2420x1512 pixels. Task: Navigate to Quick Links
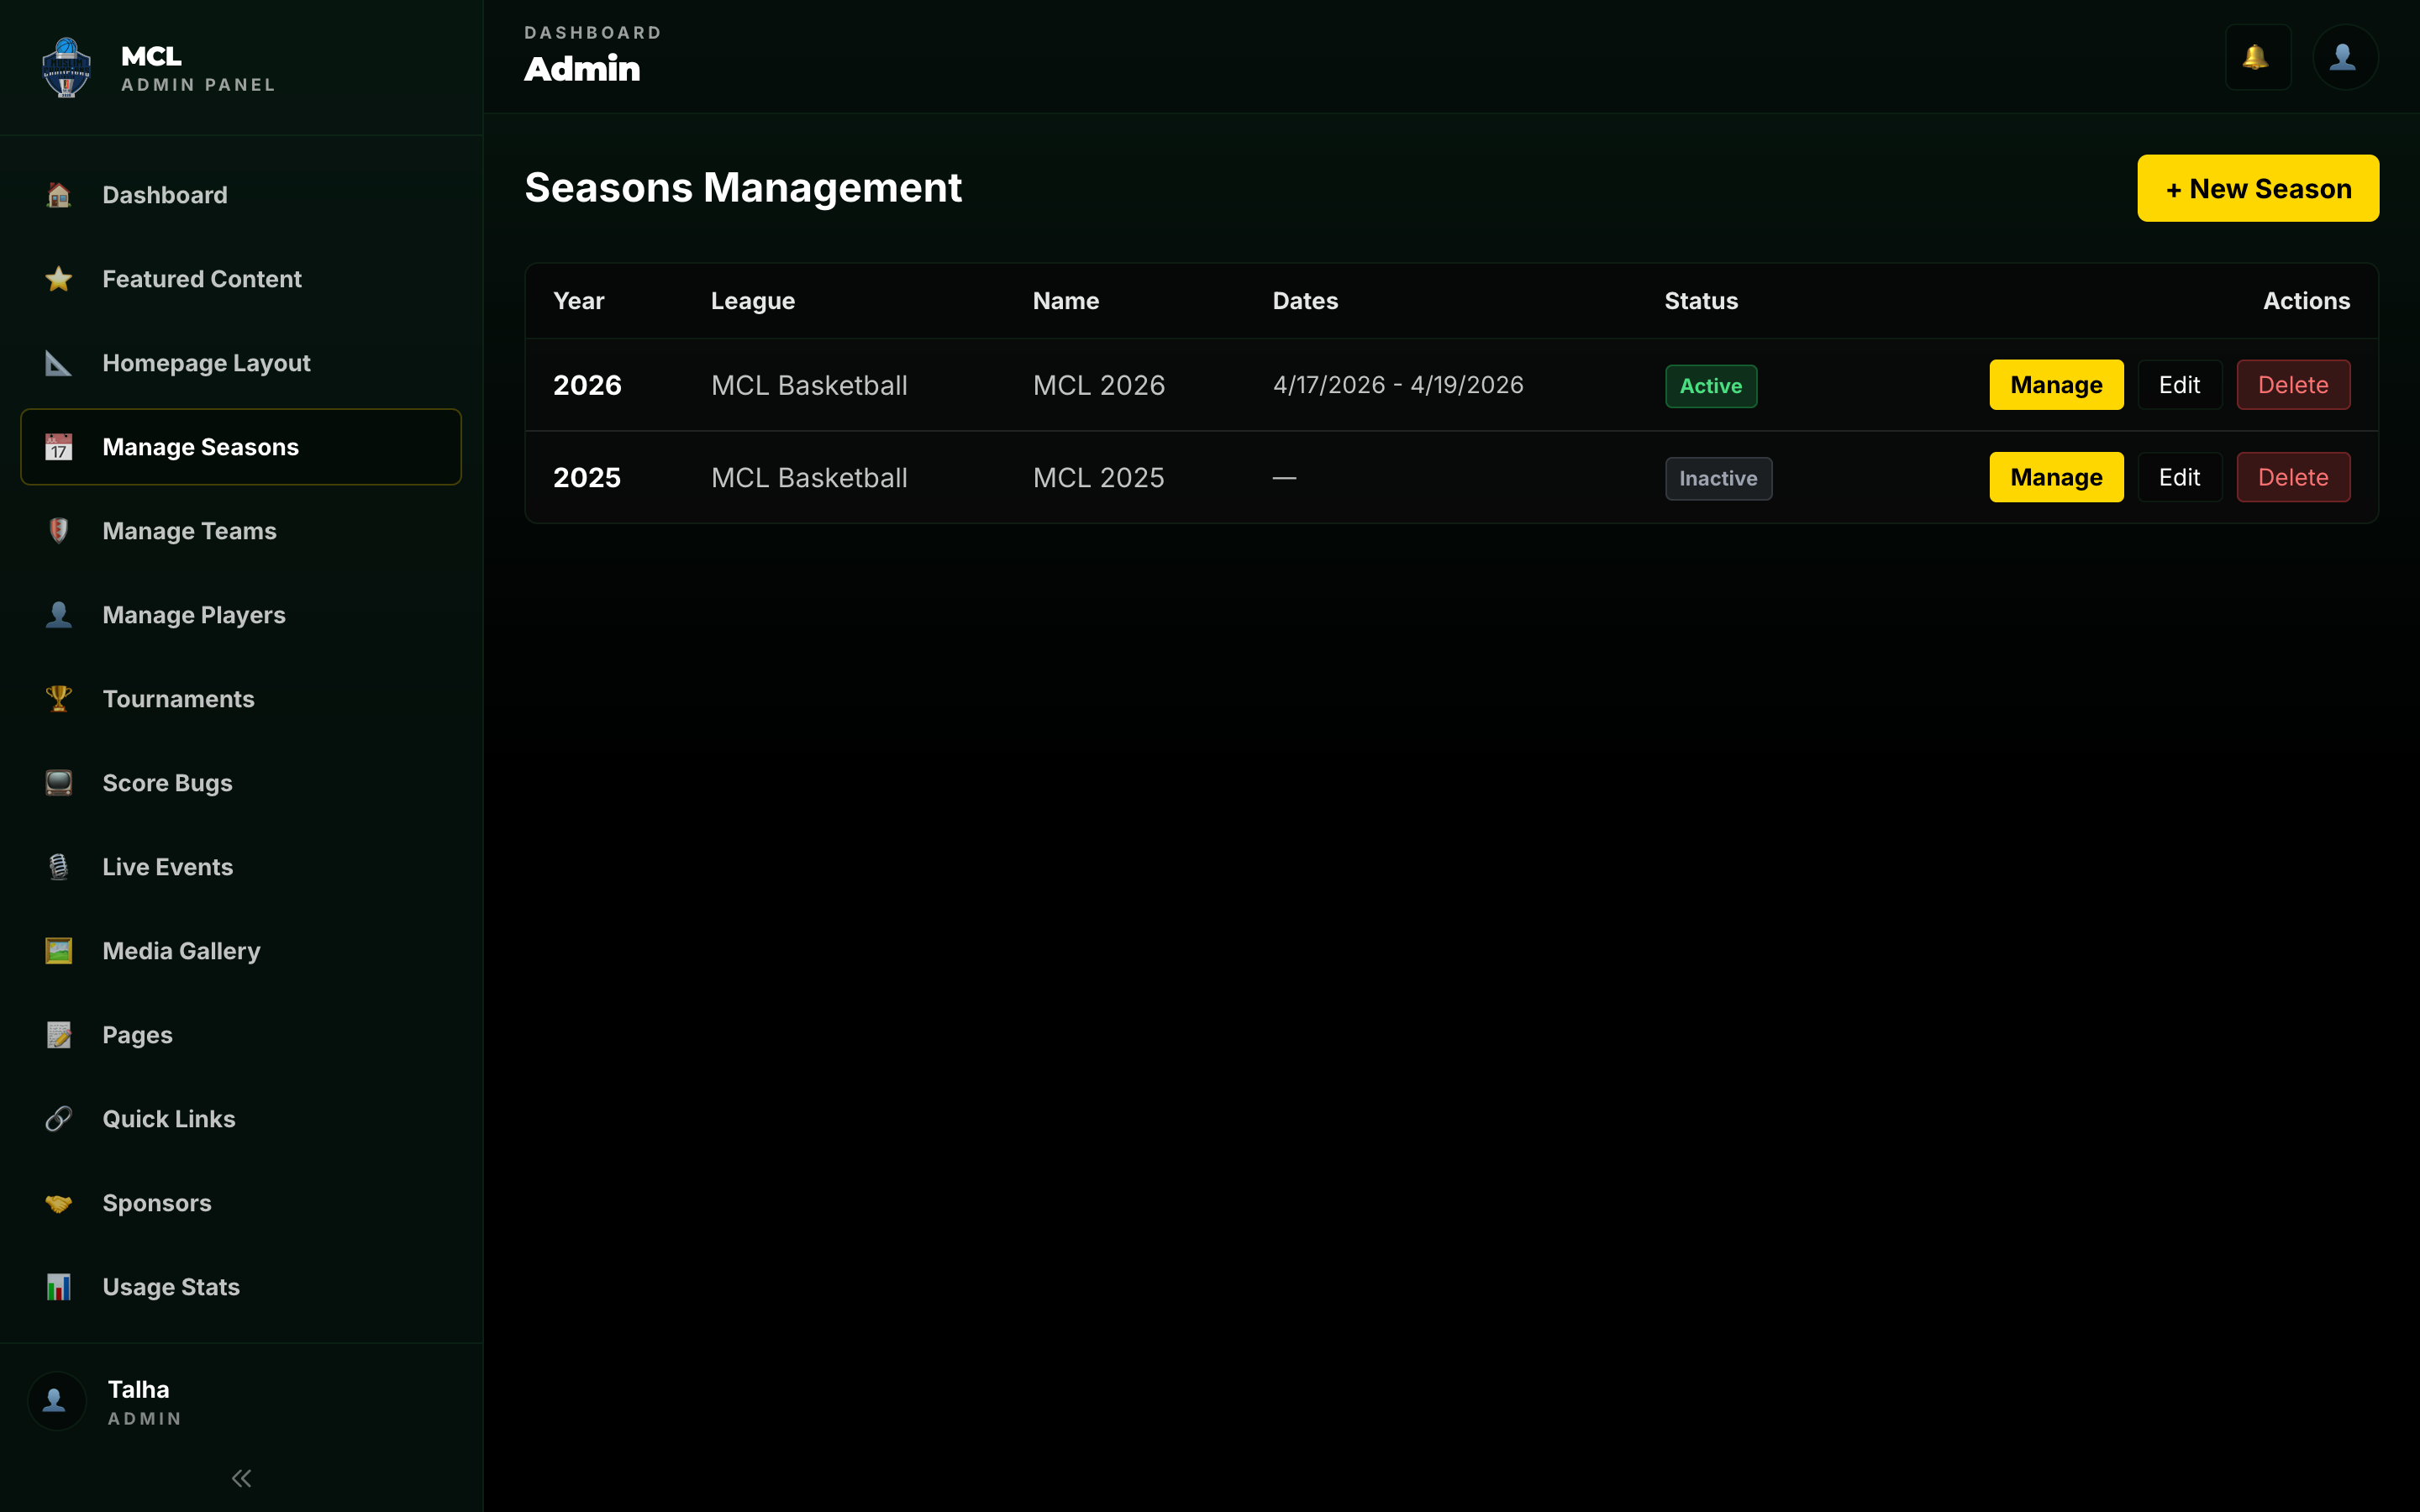tap(168, 1119)
